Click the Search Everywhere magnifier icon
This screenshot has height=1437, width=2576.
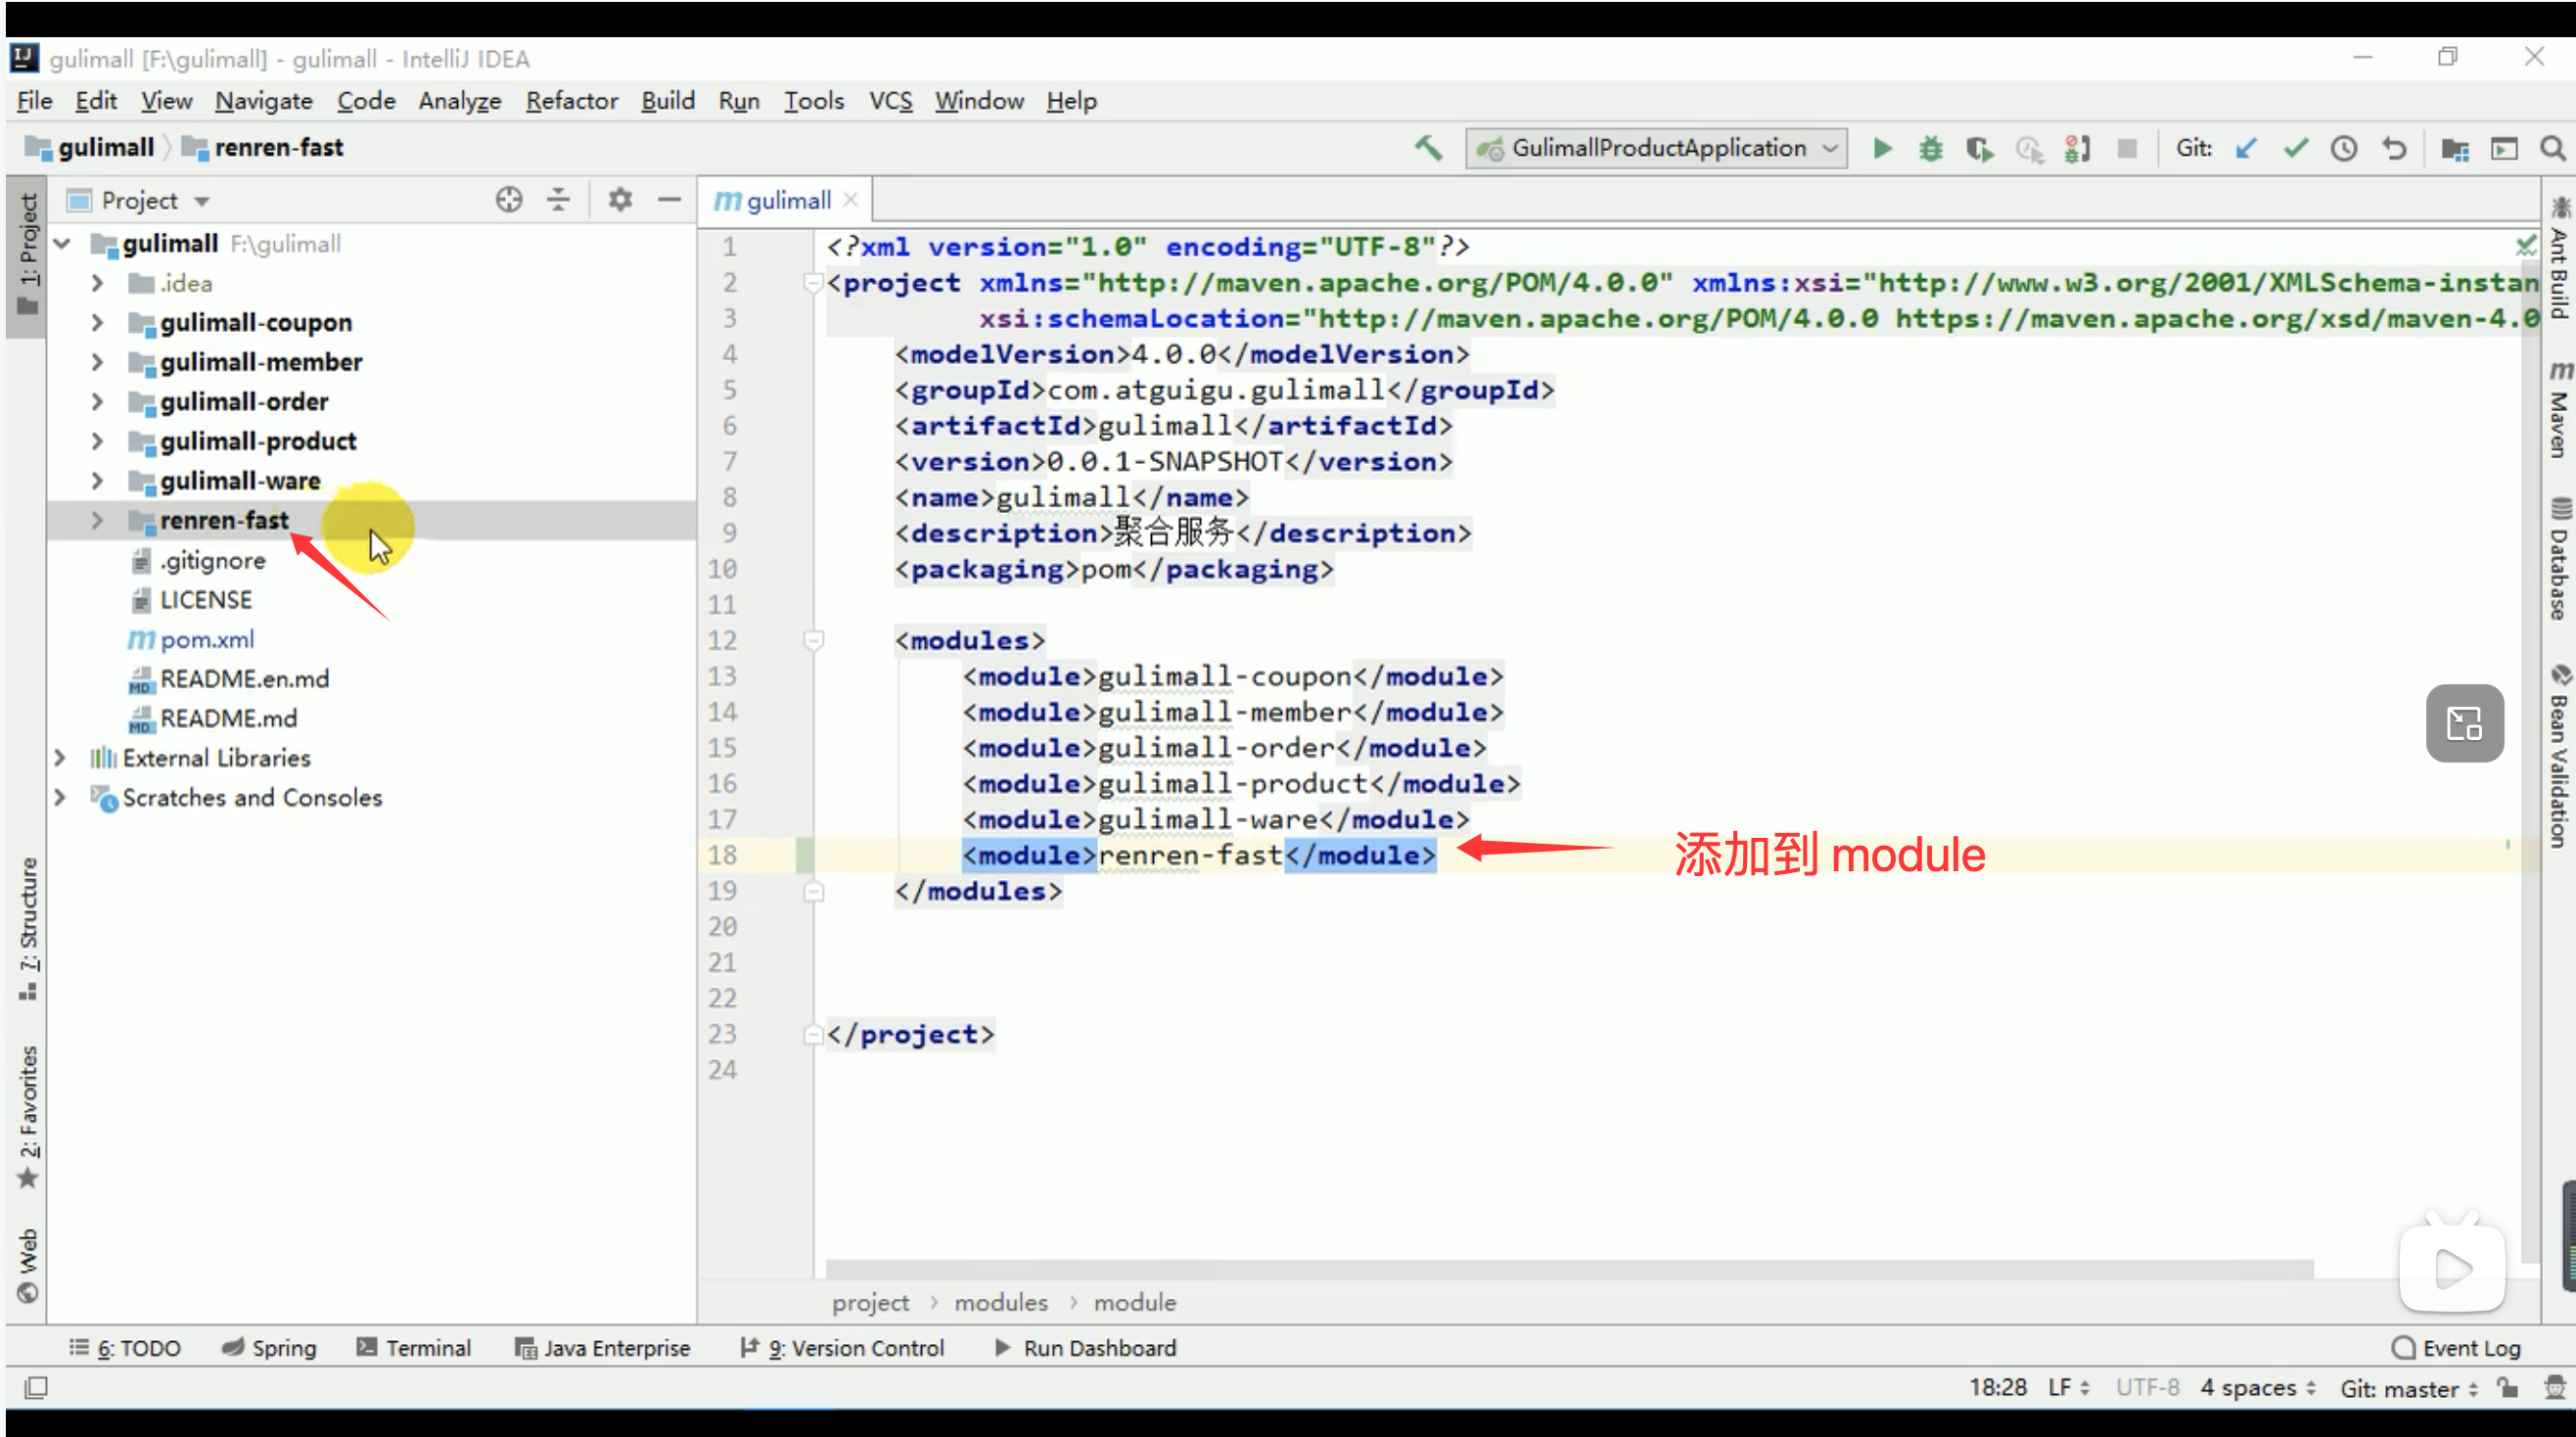click(2552, 149)
